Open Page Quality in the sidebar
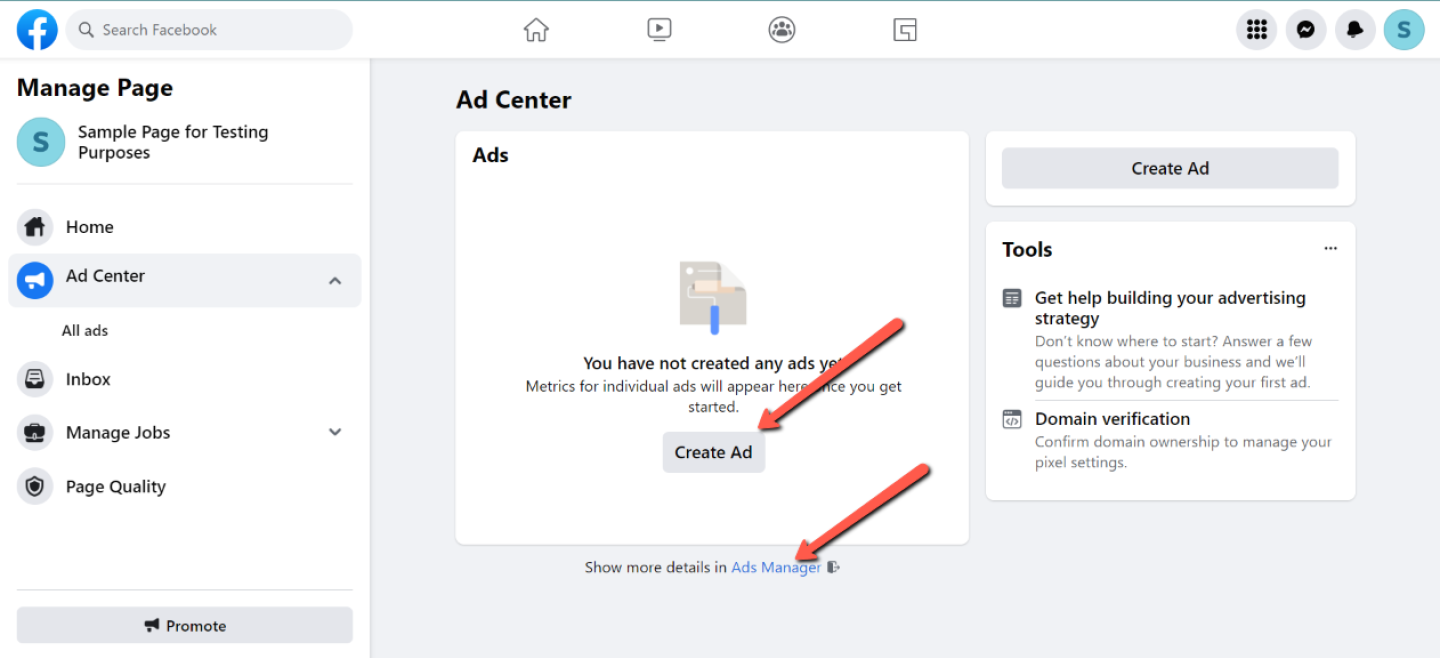The width and height of the screenshot is (1440, 658). [115, 487]
